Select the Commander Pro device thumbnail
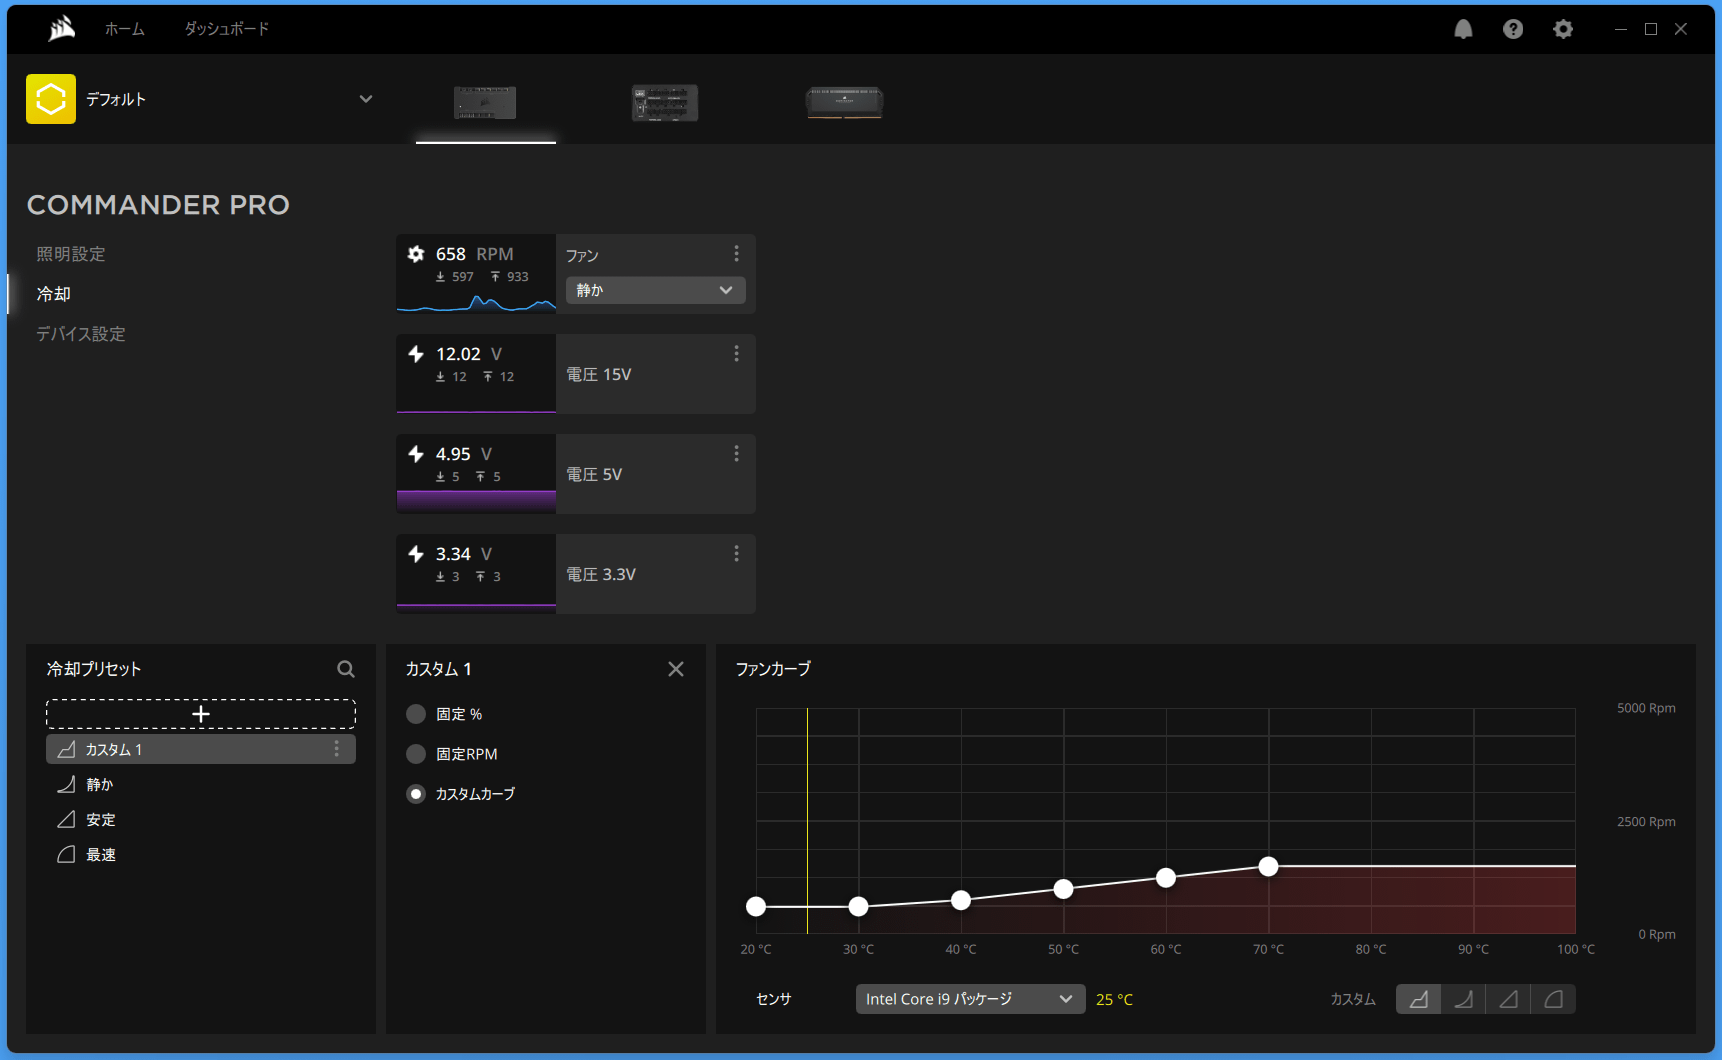1722x1060 pixels. point(485,102)
